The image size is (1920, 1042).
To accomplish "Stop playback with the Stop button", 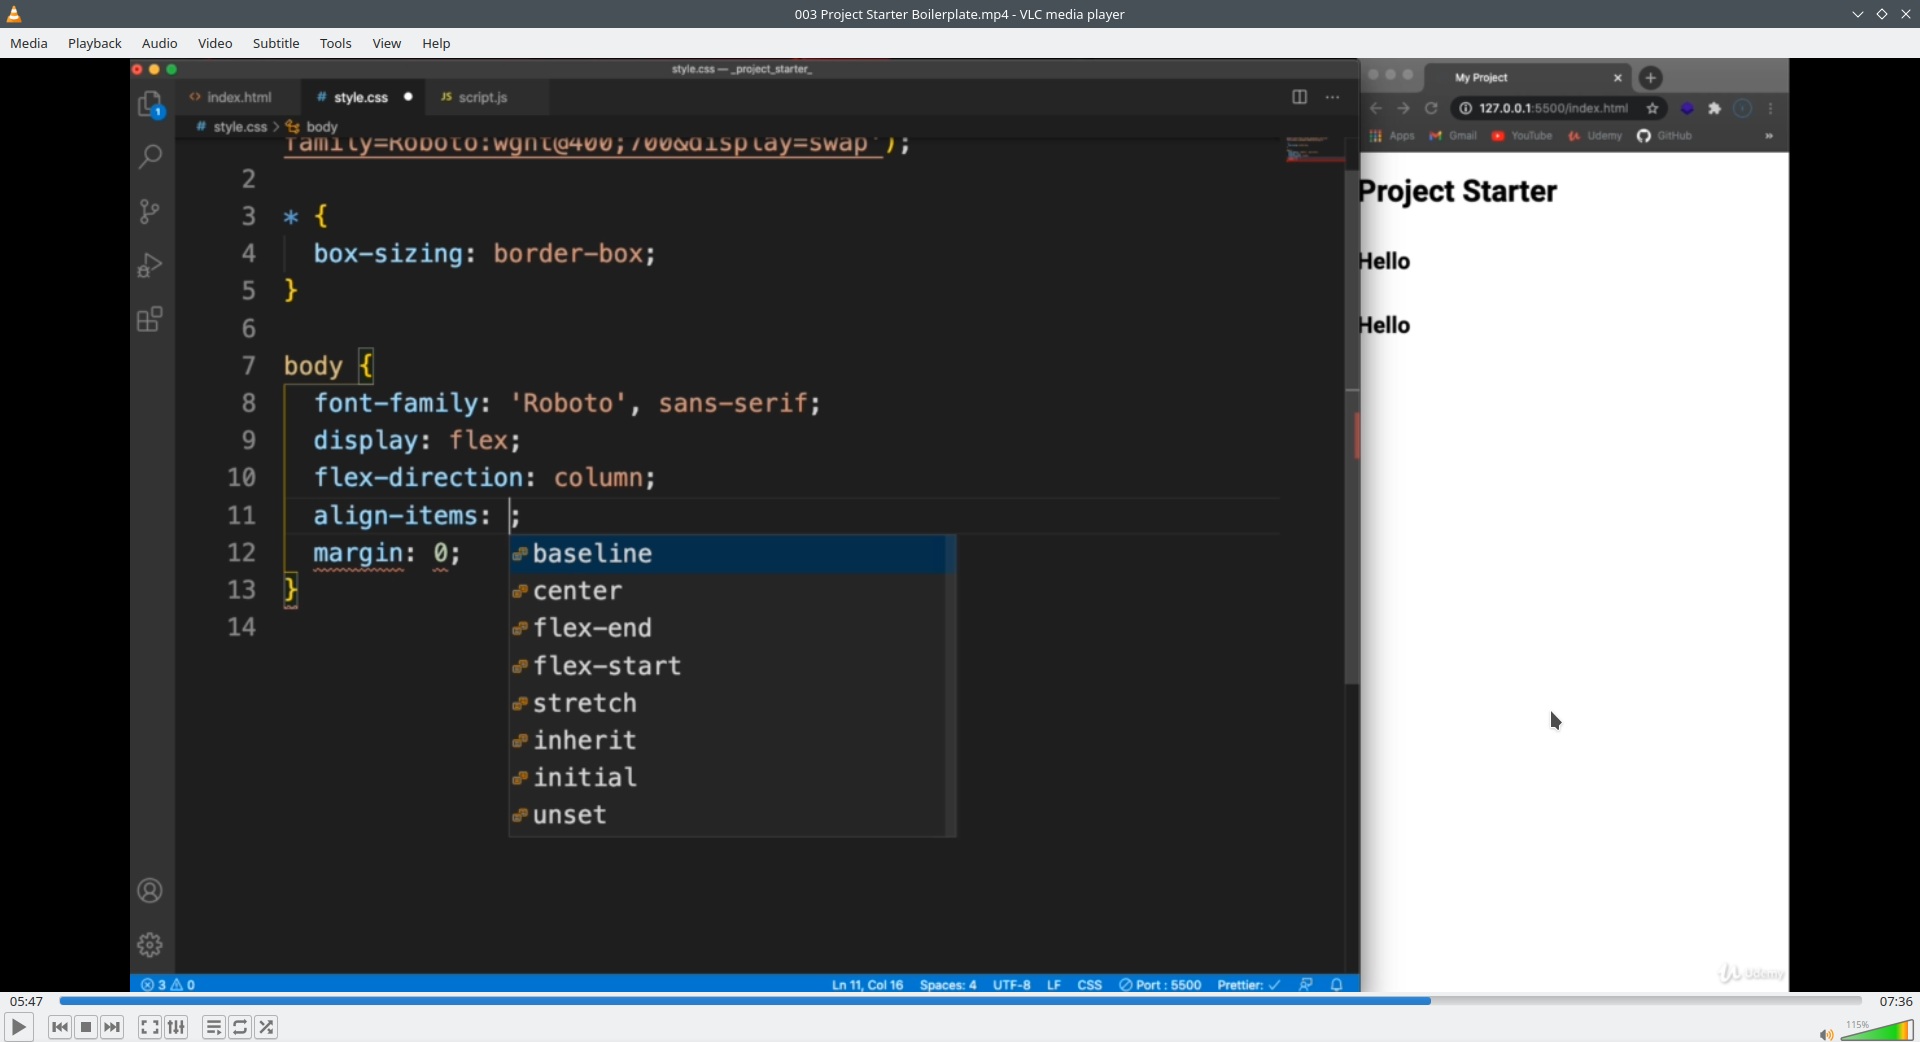I will pyautogui.click(x=86, y=1027).
